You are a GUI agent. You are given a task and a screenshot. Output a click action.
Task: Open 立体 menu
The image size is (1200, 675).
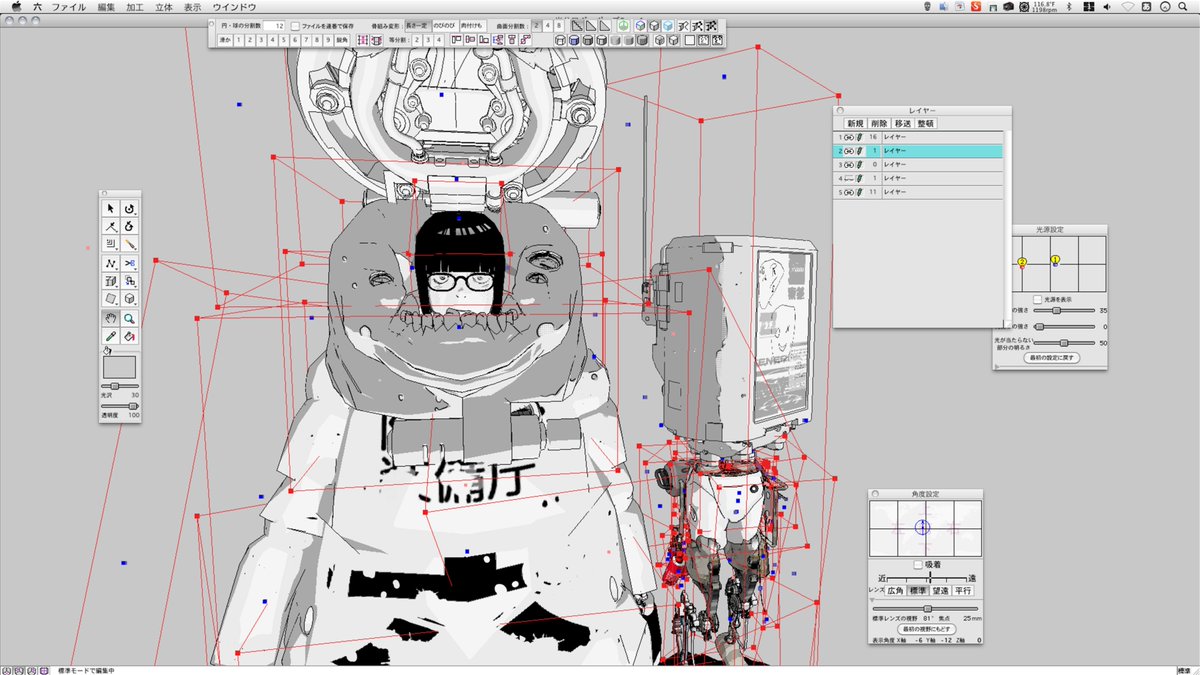coord(164,6)
